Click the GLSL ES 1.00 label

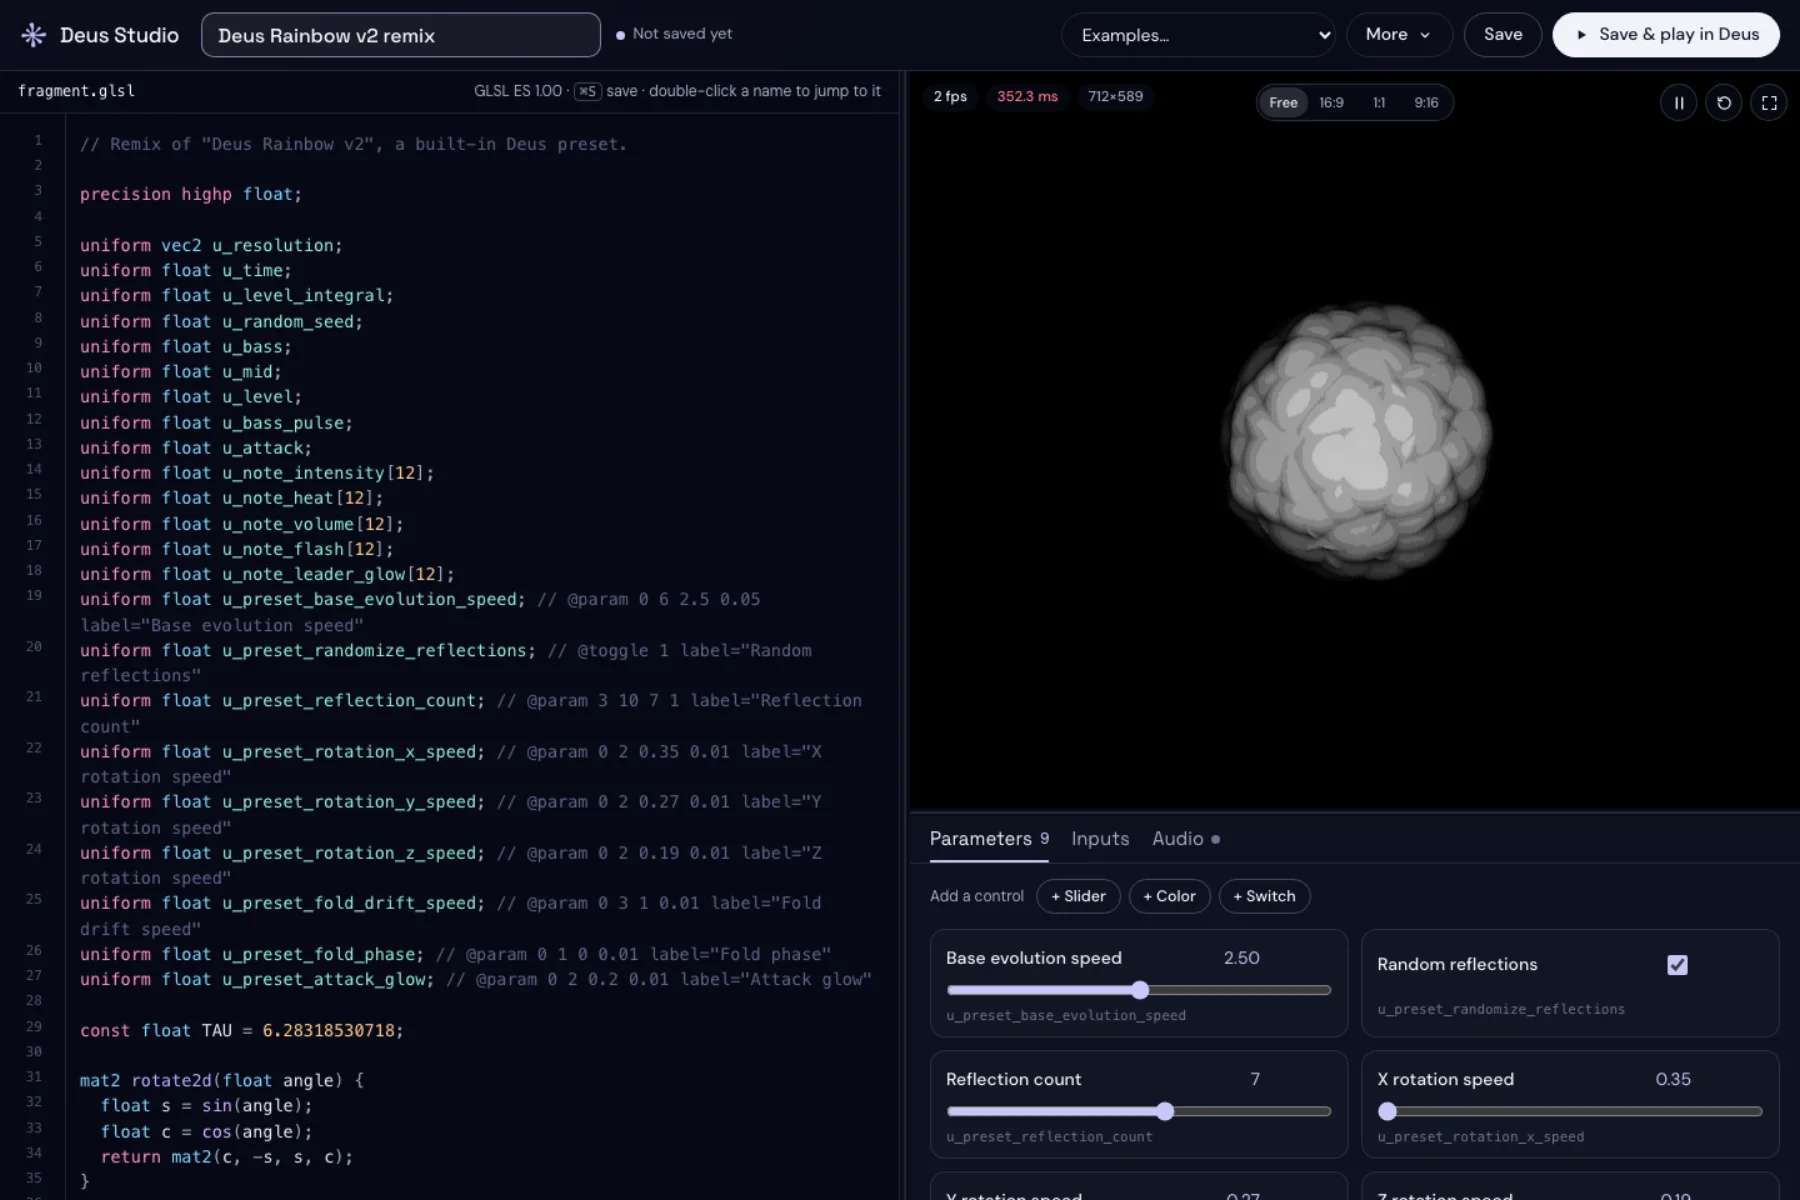point(517,91)
